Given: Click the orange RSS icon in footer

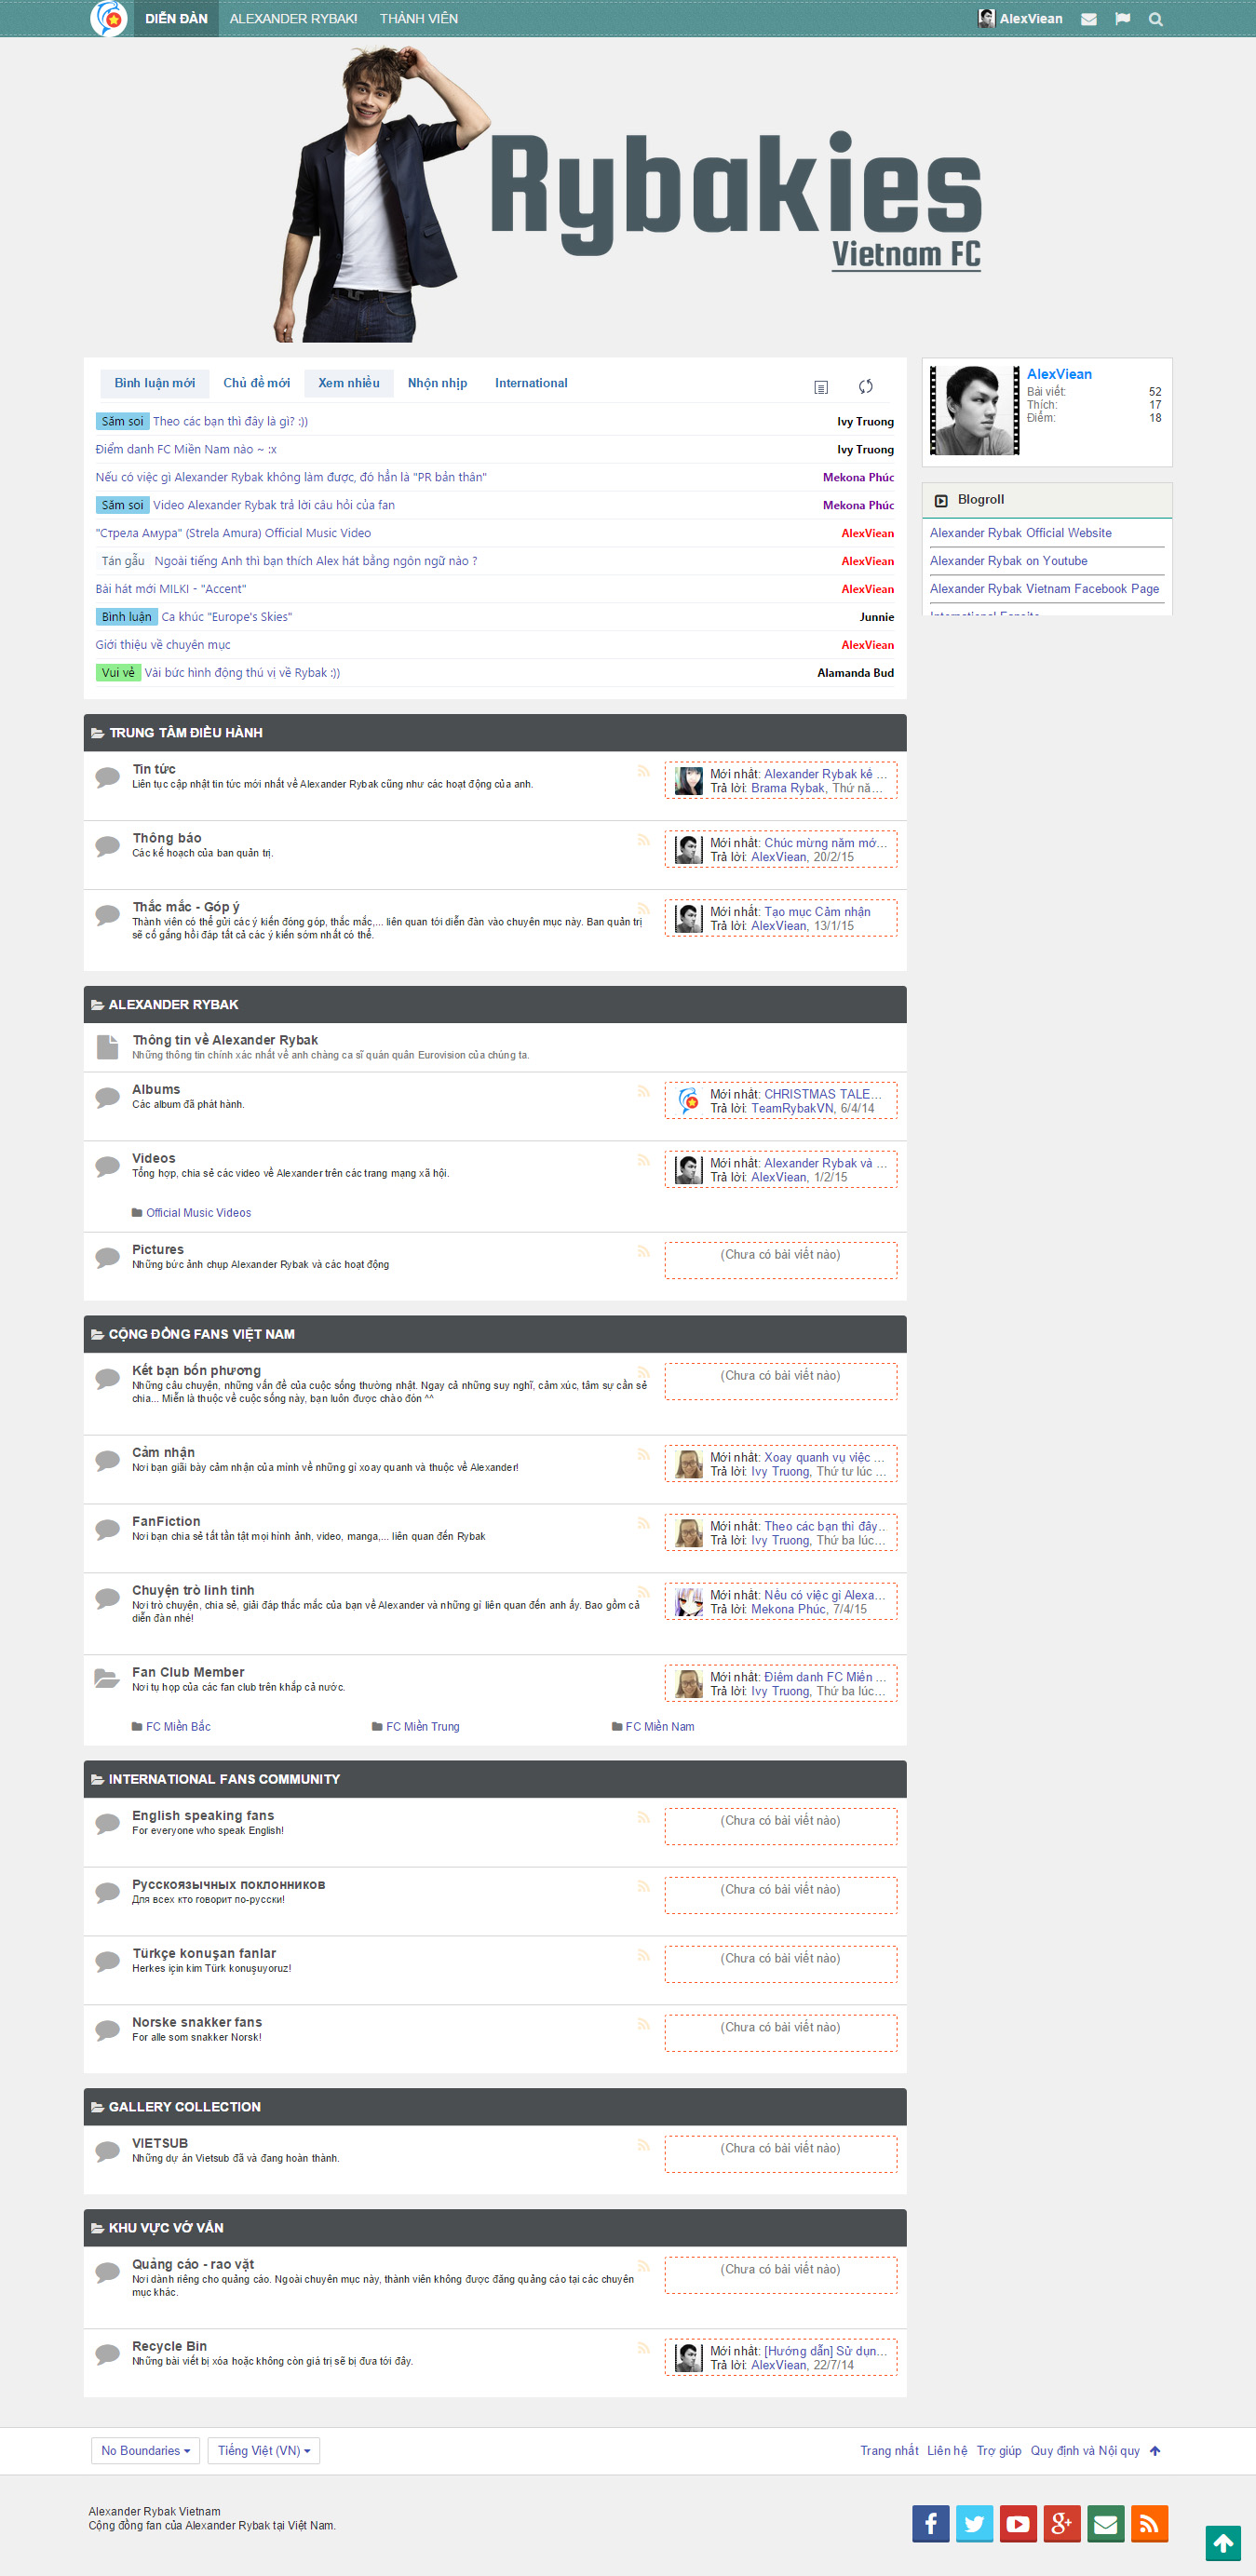Looking at the screenshot, I should coord(1150,2524).
